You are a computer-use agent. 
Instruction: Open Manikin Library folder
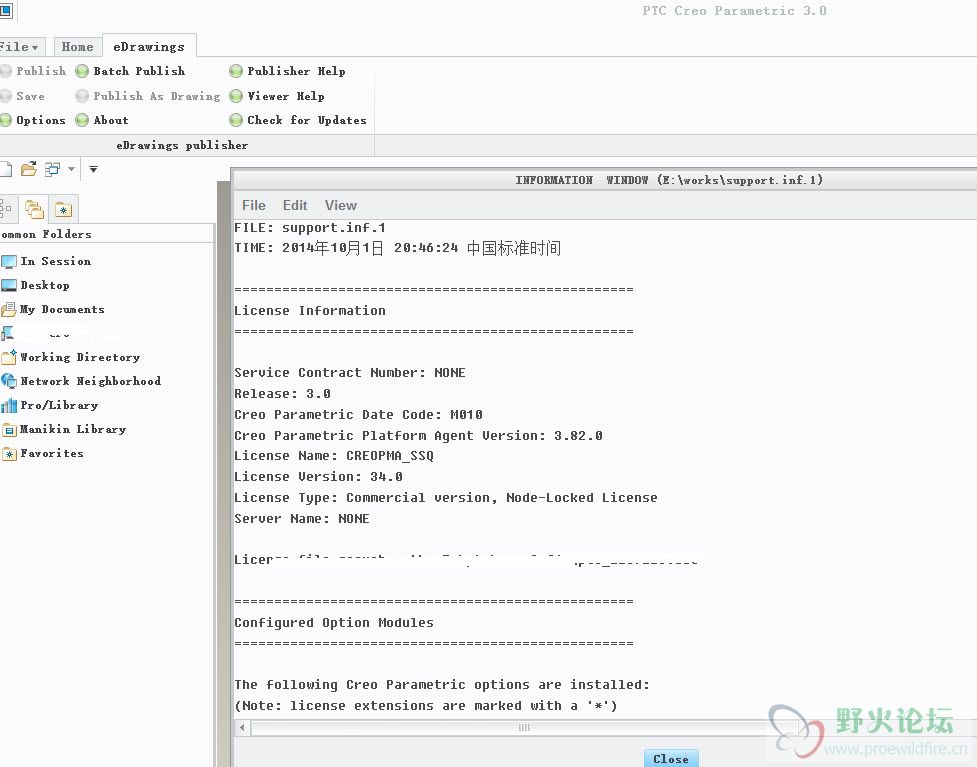(x=64, y=429)
